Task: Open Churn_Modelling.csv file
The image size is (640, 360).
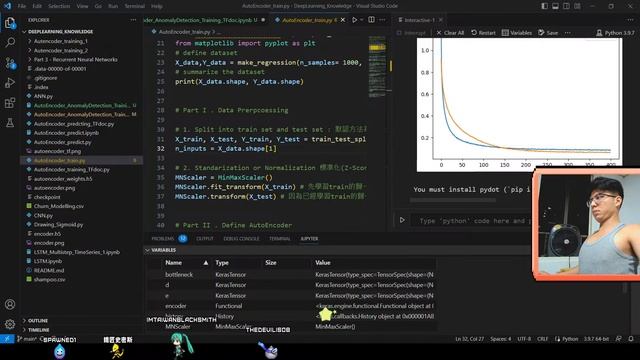Action: 58,206
